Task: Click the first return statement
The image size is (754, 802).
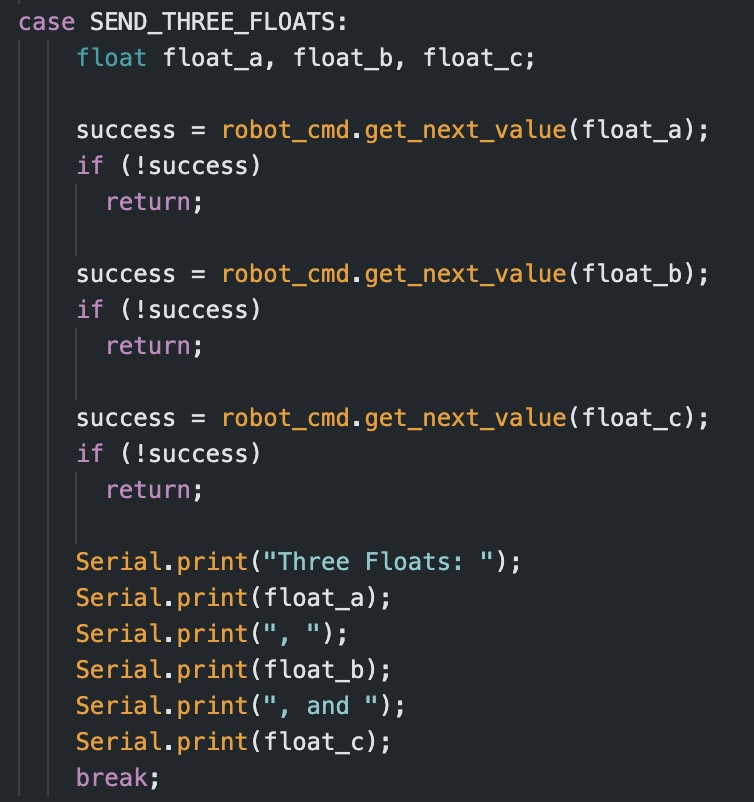Action: pyautogui.click(x=154, y=203)
